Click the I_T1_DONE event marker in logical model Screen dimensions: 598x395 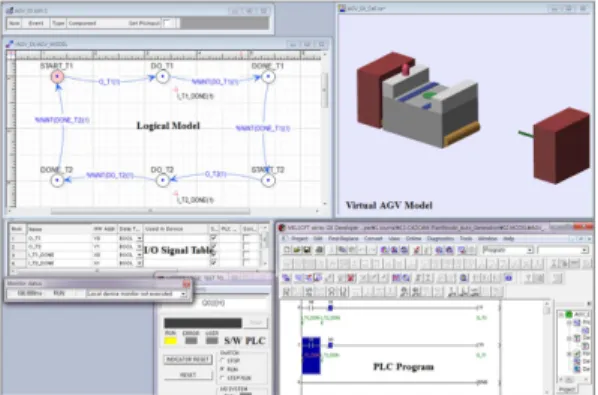click(x=176, y=90)
